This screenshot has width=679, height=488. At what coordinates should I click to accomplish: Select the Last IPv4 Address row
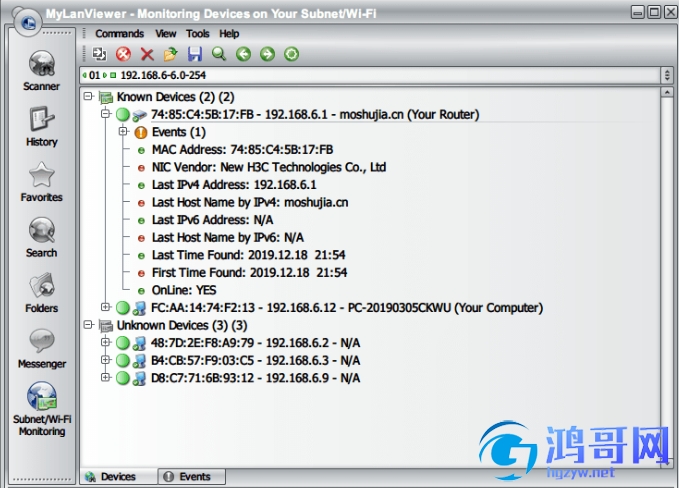pyautogui.click(x=234, y=185)
